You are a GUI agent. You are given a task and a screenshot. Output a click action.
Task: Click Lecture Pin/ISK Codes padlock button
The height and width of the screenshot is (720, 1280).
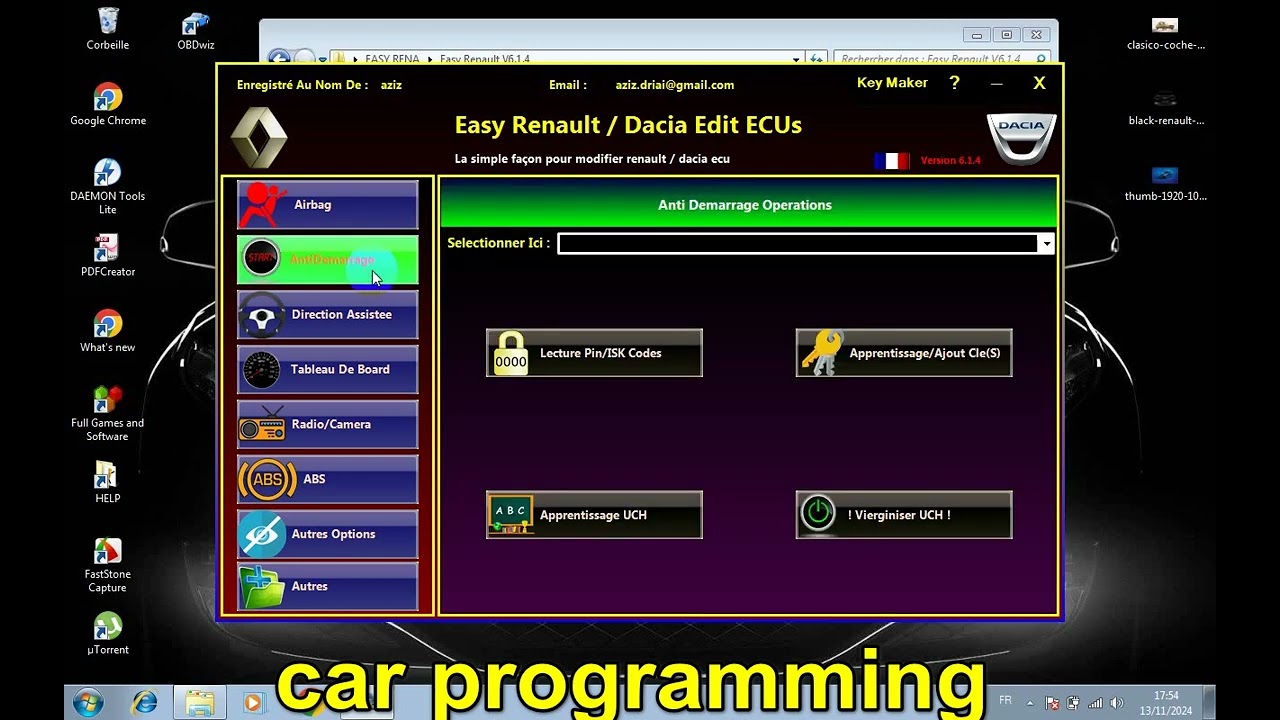pyautogui.click(x=594, y=353)
